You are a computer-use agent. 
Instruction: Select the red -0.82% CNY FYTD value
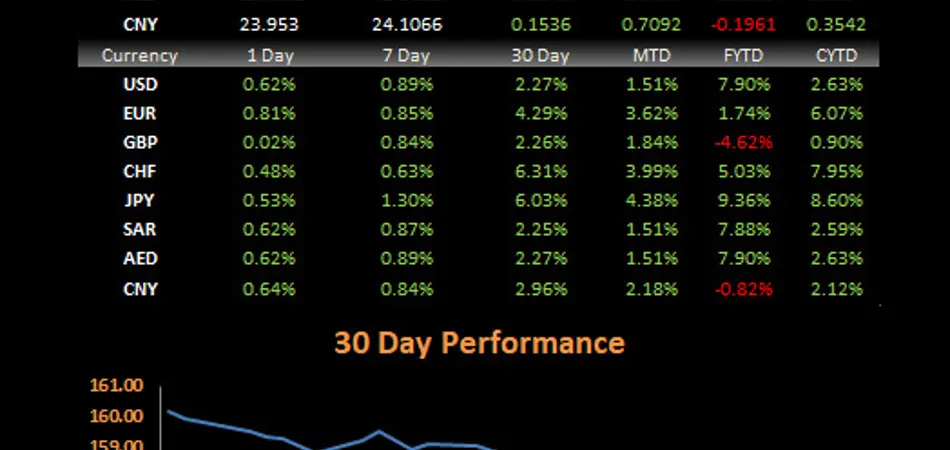tap(742, 289)
